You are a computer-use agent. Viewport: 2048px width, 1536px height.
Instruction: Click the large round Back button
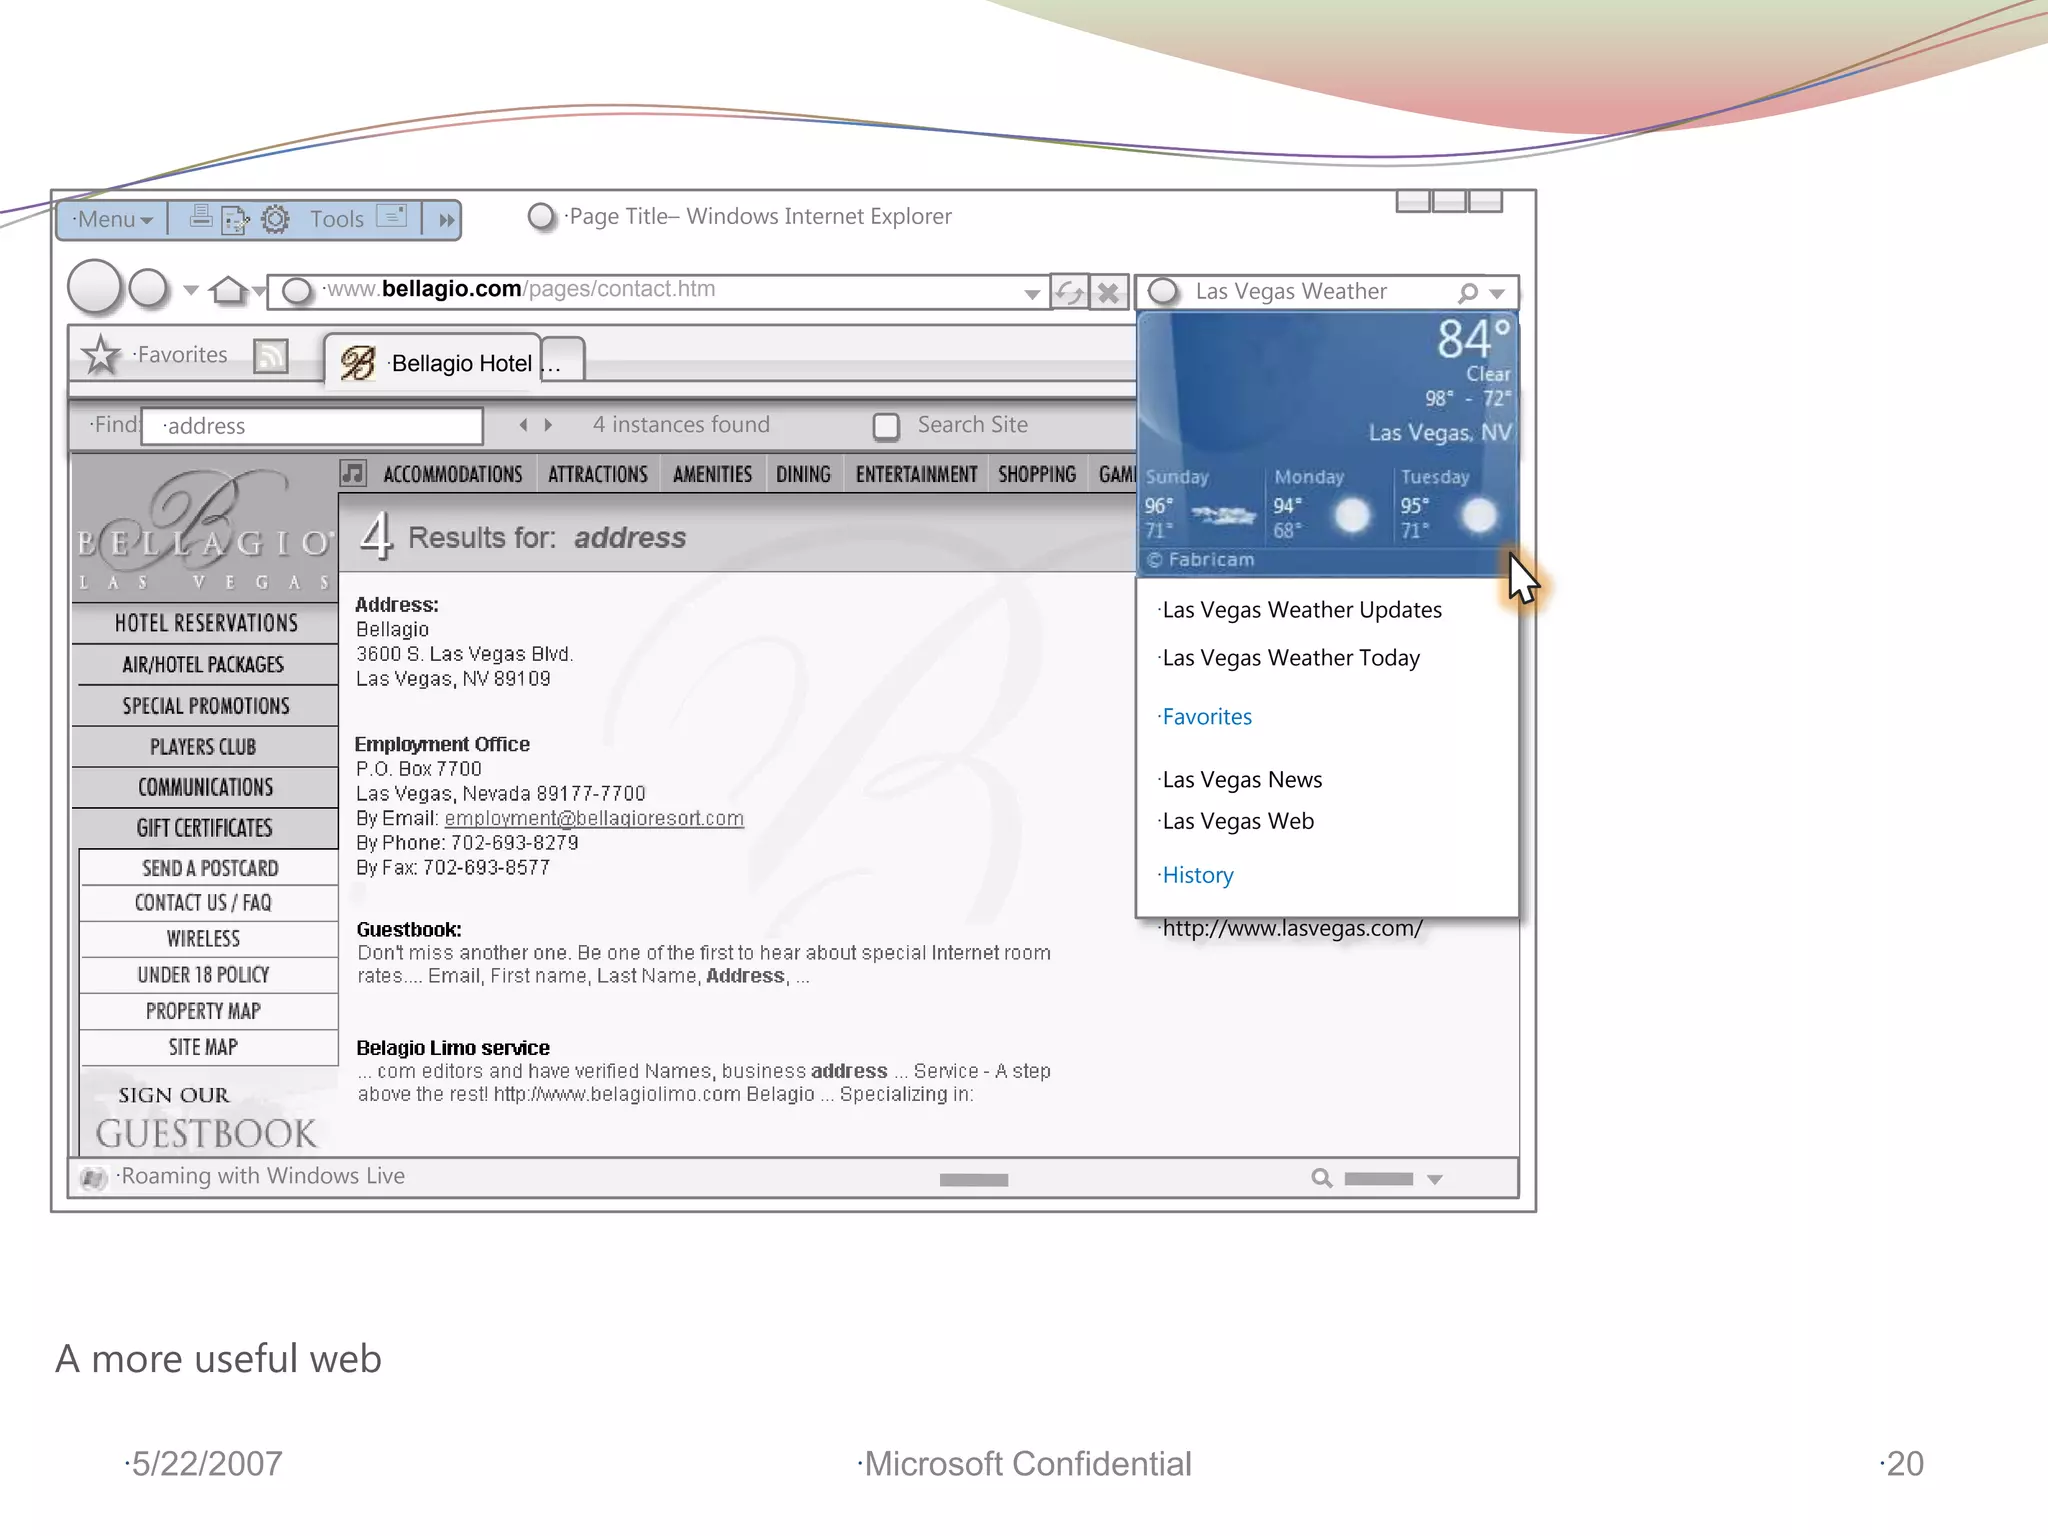[94, 288]
